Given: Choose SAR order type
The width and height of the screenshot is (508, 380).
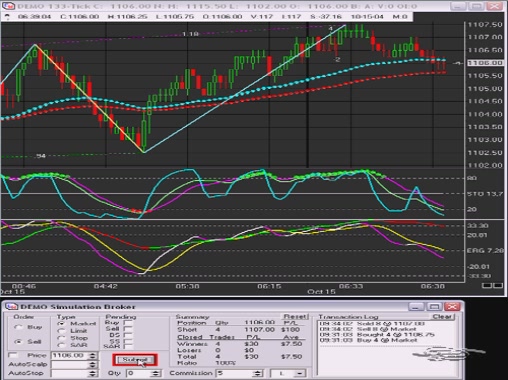Looking at the screenshot, I should [61, 345].
